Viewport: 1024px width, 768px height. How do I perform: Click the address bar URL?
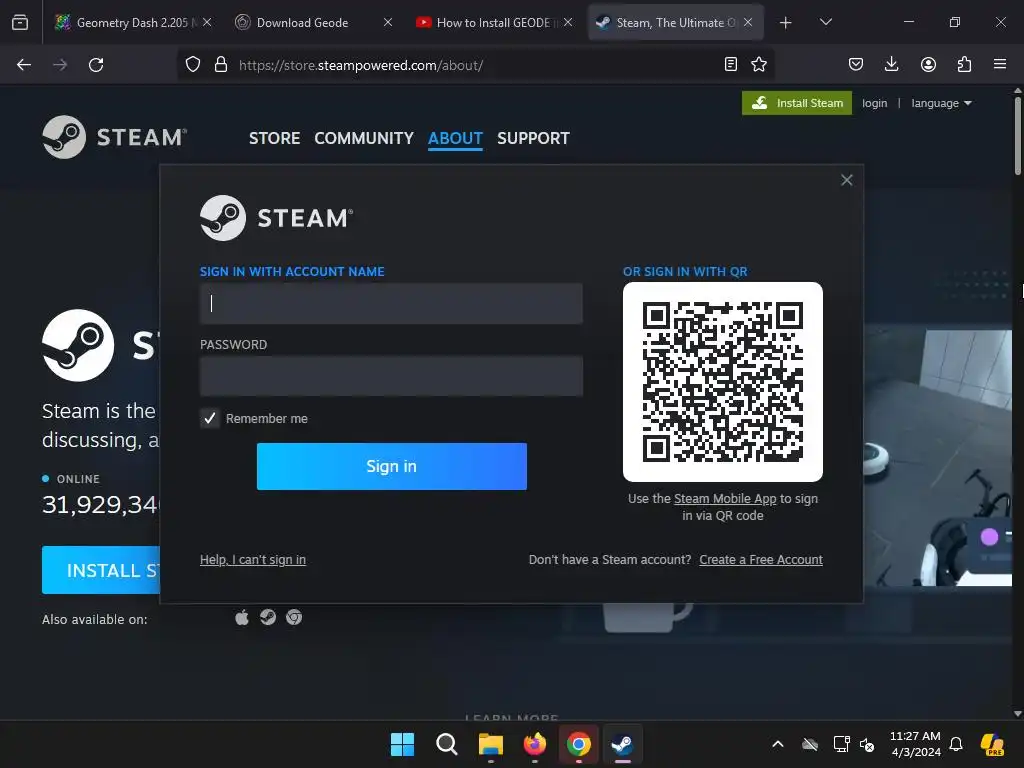click(x=360, y=65)
